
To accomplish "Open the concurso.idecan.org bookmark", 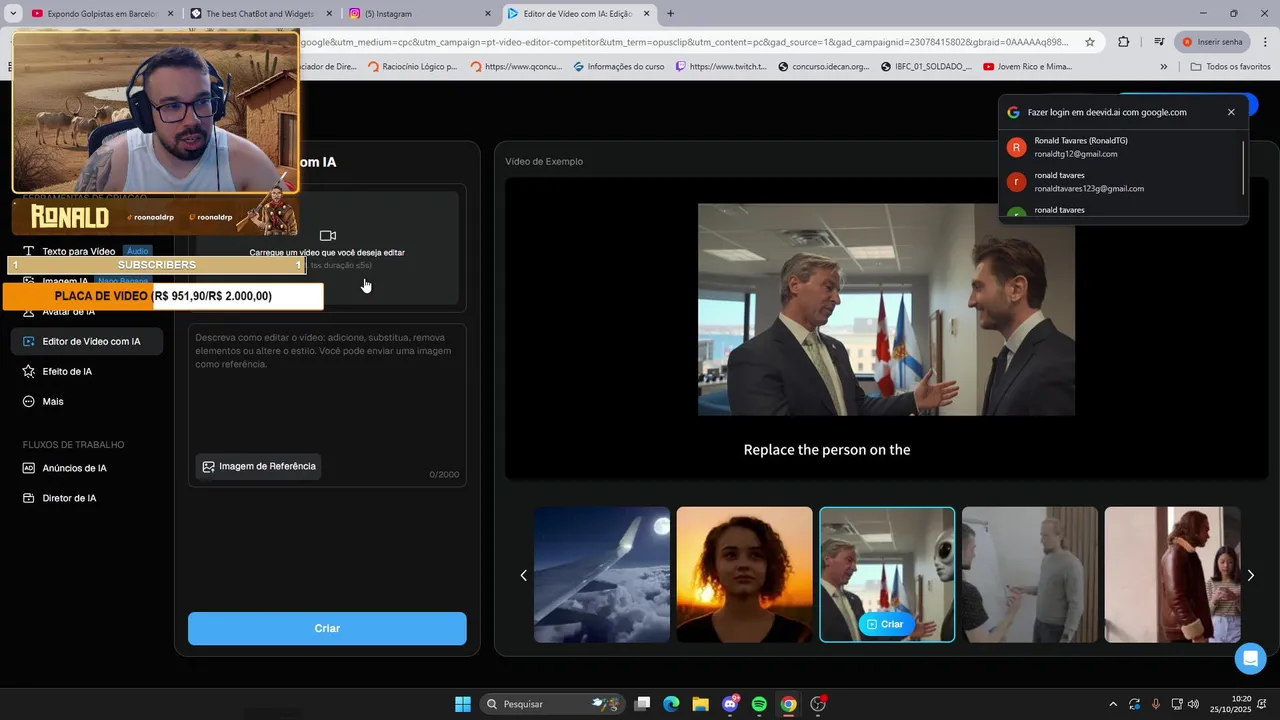I will (x=823, y=67).
